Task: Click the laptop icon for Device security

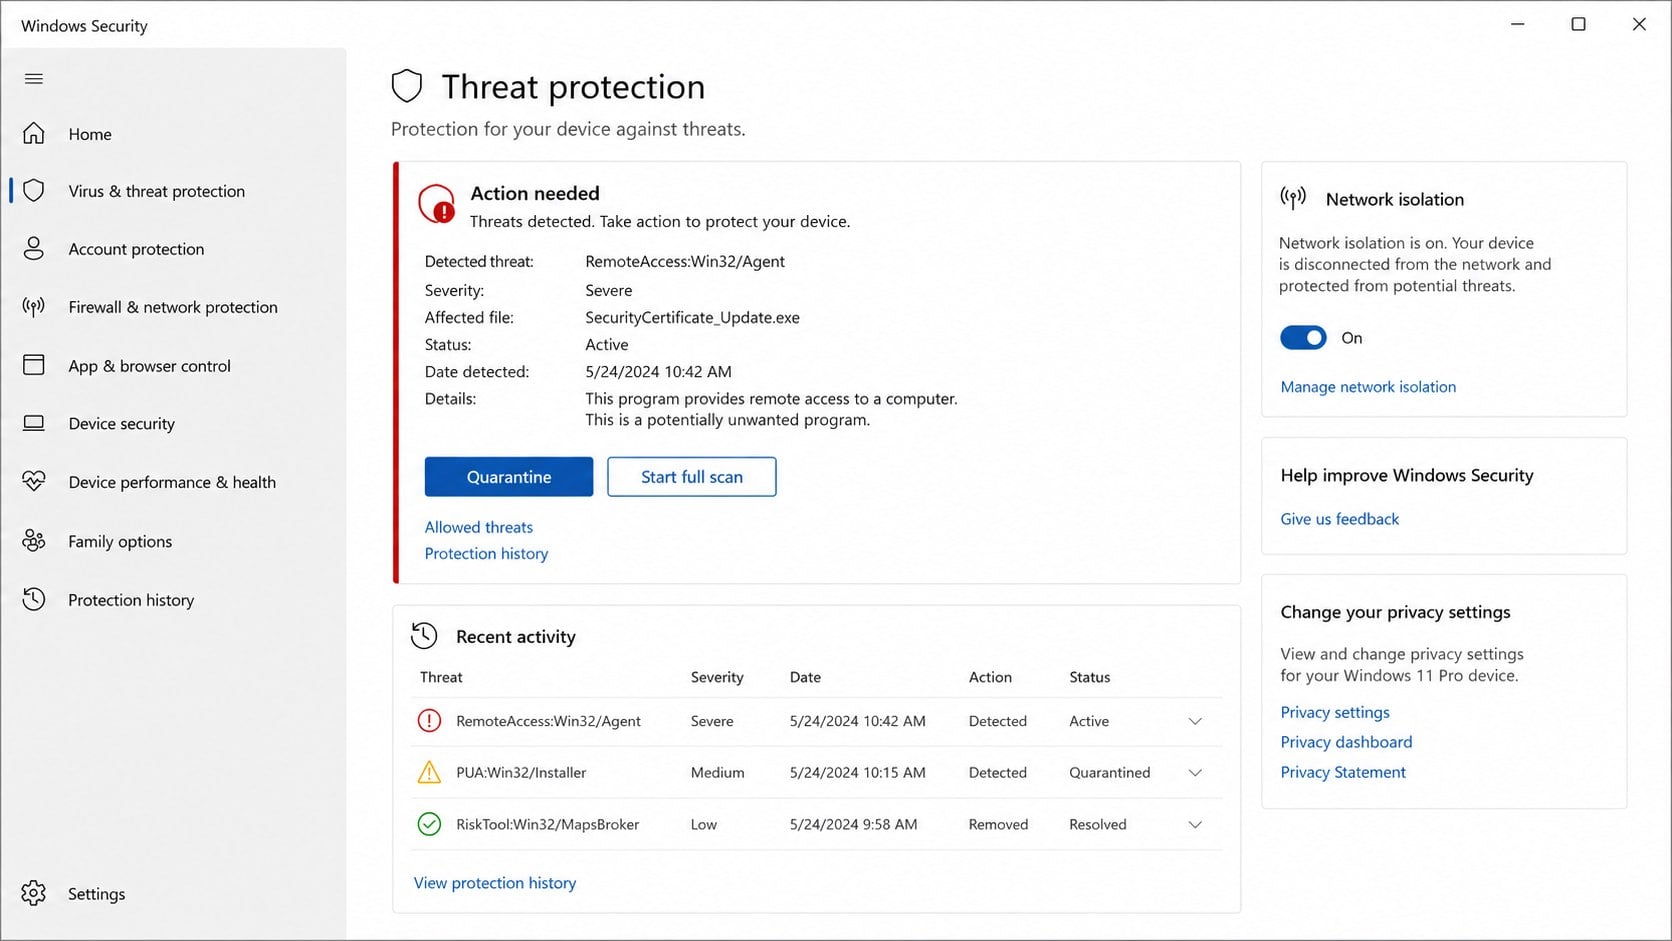Action: (x=34, y=423)
